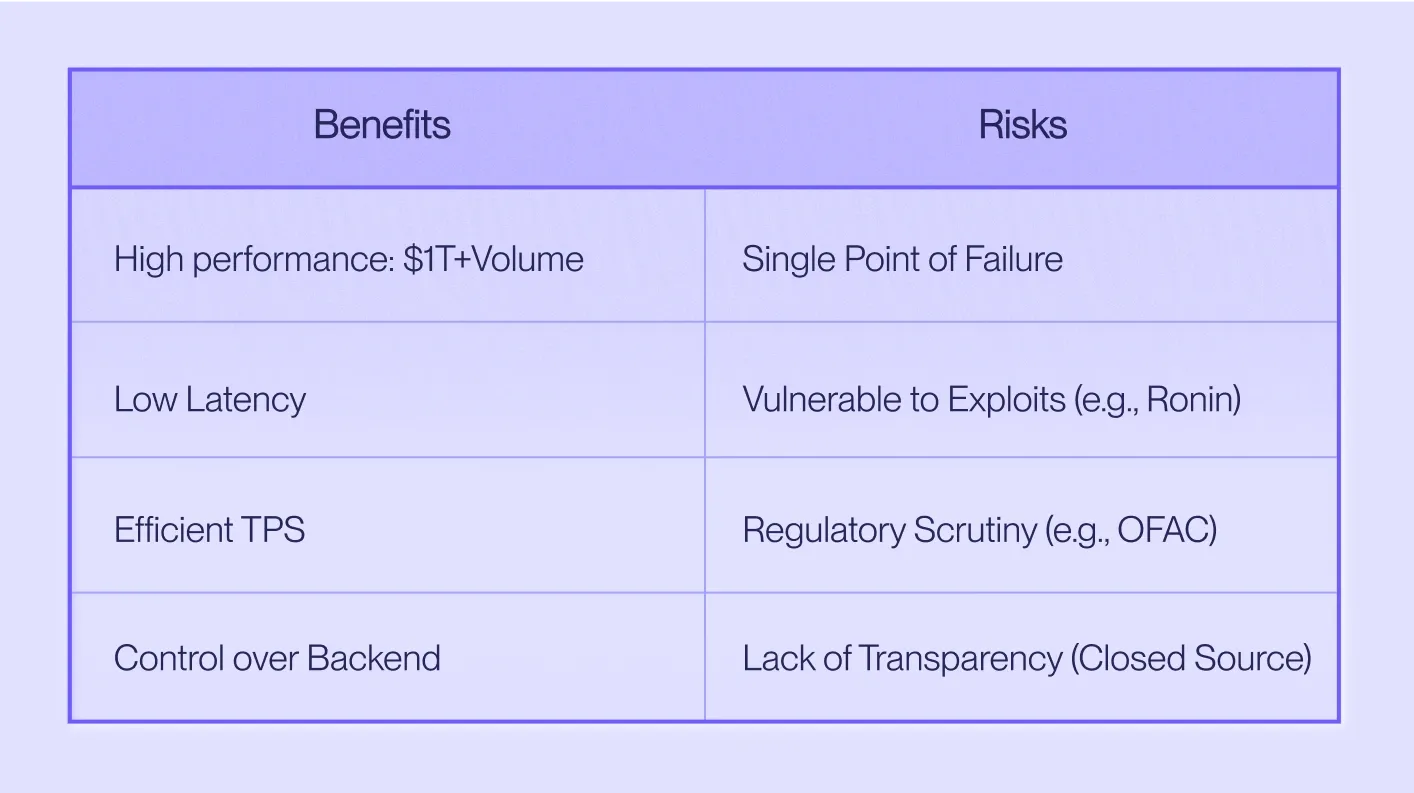Click the $1T+Volume text
This screenshot has height=793, width=1414.
[x=494, y=260]
